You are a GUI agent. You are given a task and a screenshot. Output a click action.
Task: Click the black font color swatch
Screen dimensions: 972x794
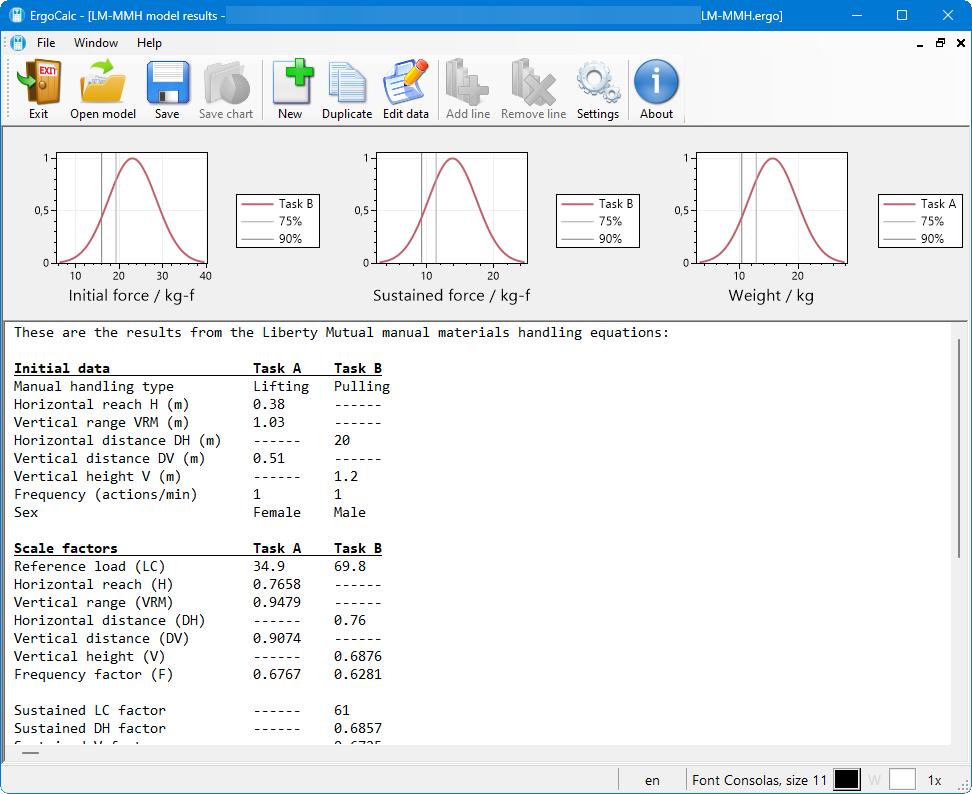tap(847, 780)
